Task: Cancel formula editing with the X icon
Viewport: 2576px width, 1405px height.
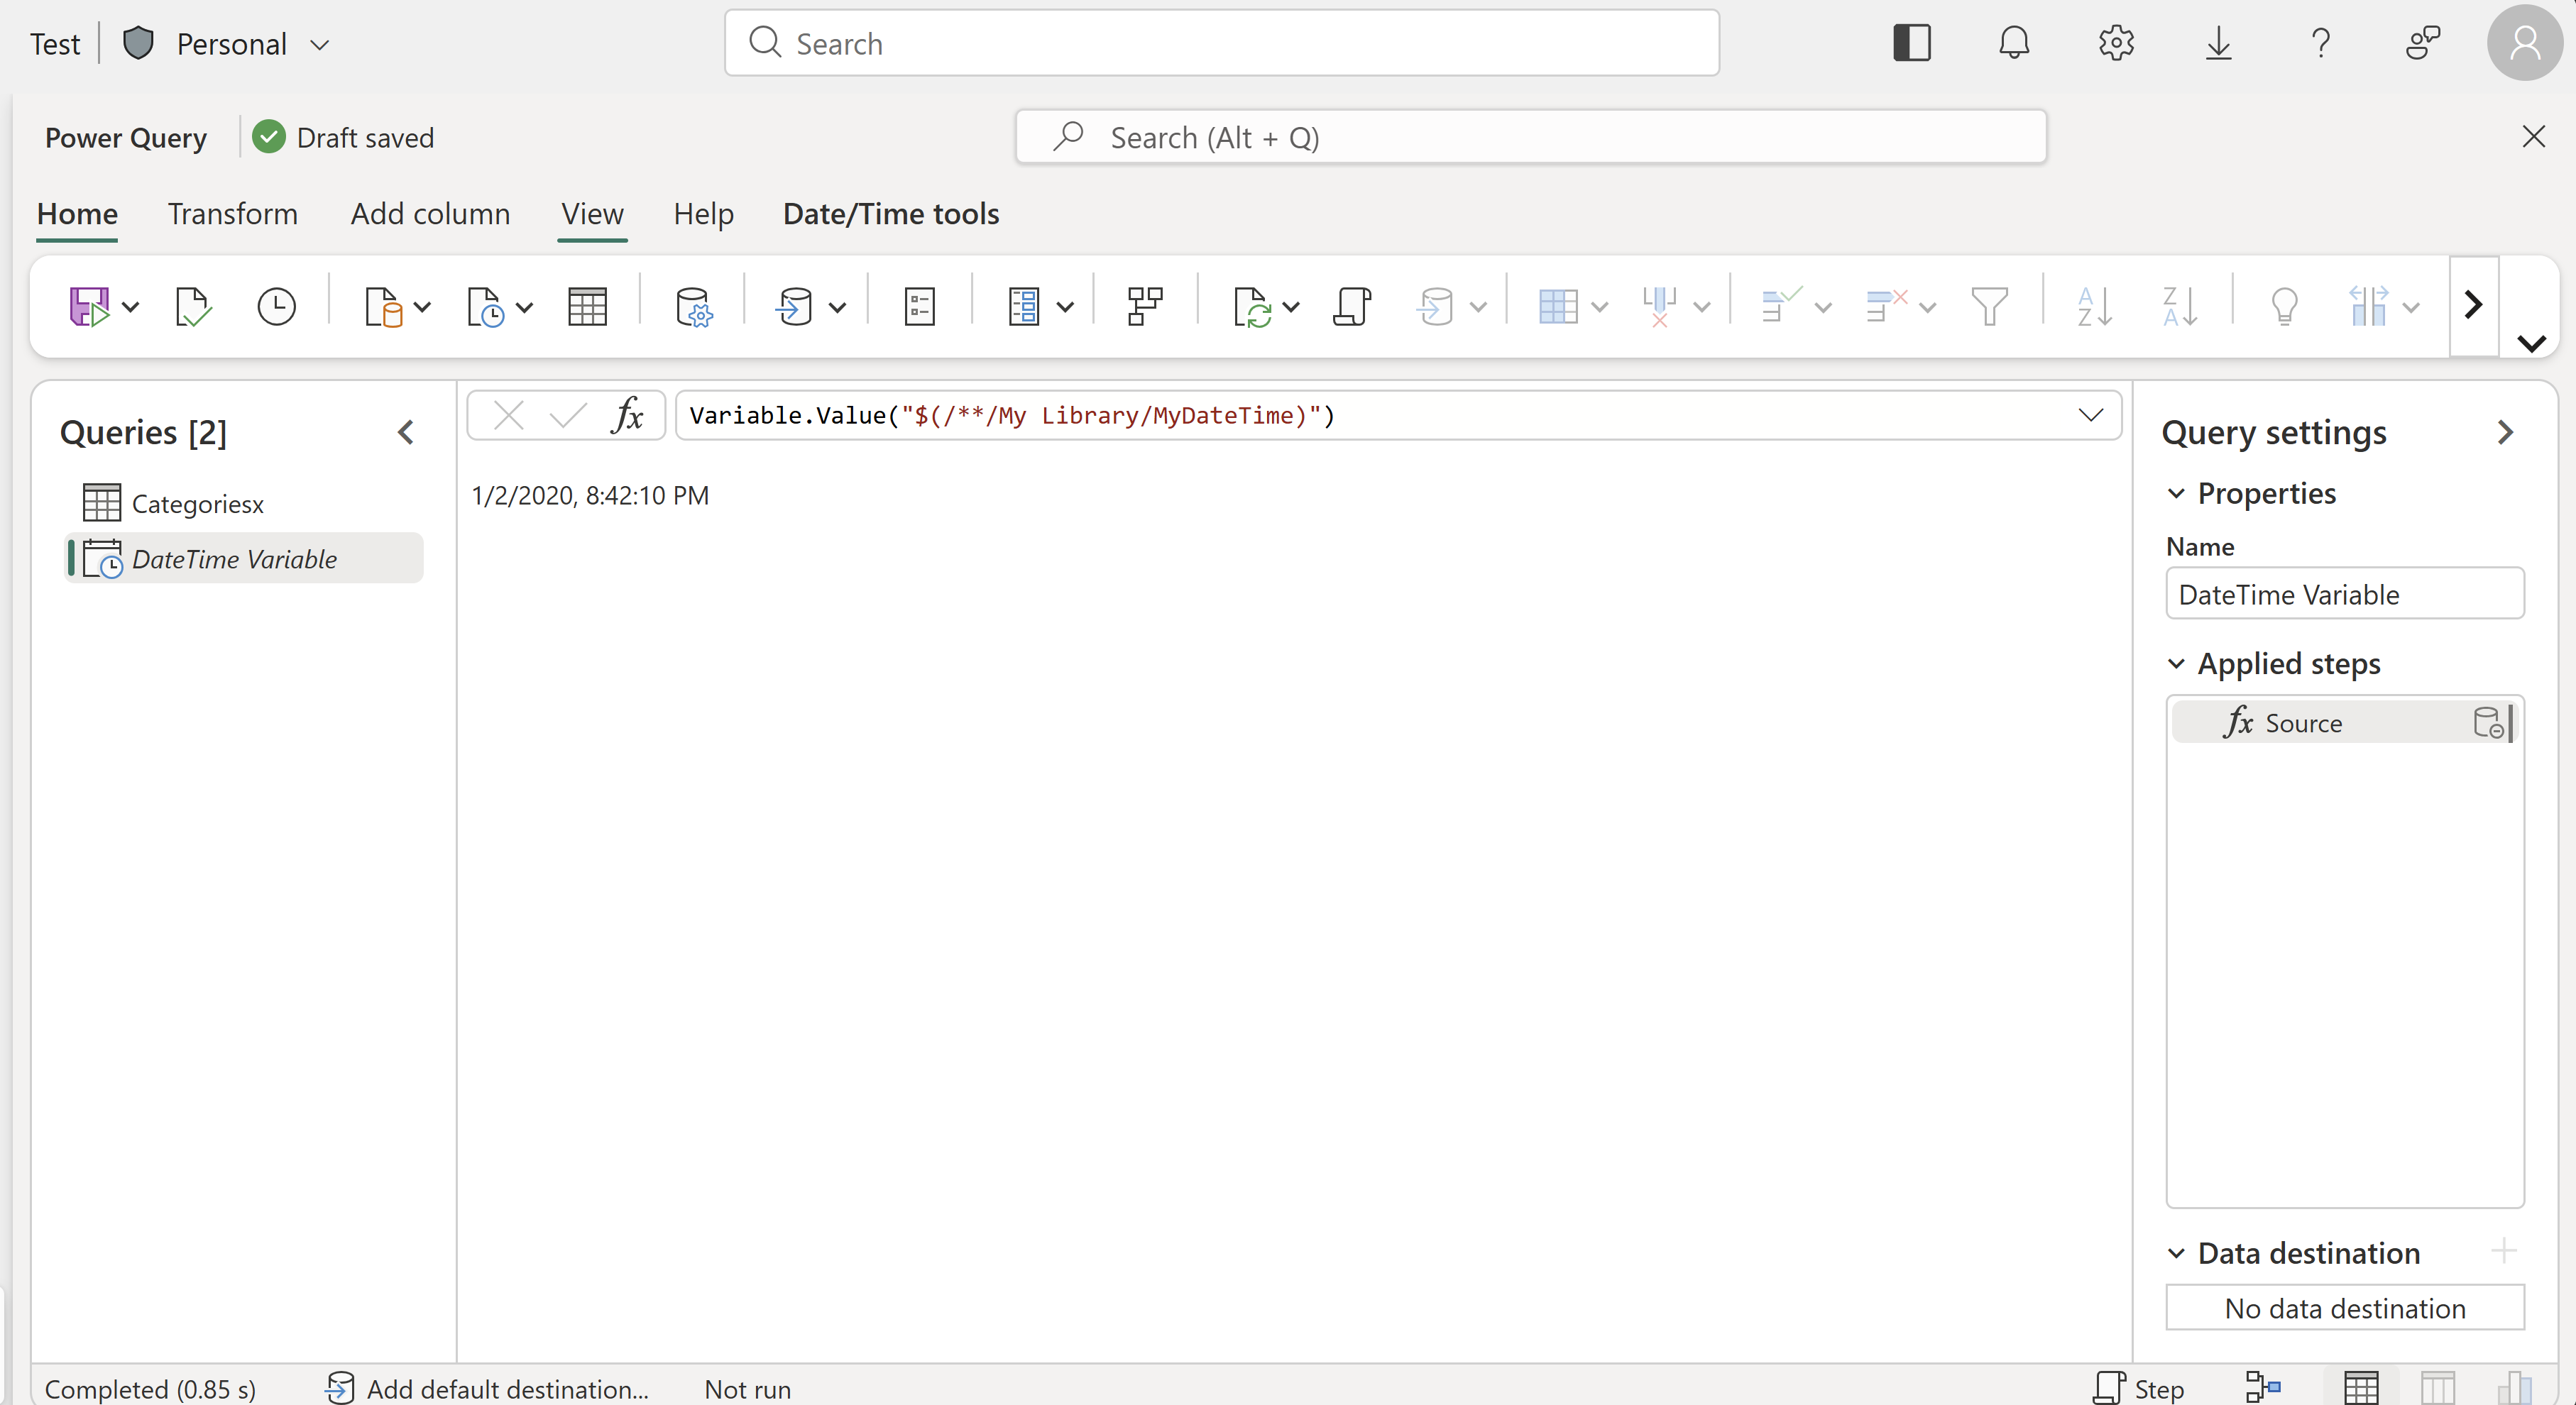Action: pyautogui.click(x=509, y=415)
